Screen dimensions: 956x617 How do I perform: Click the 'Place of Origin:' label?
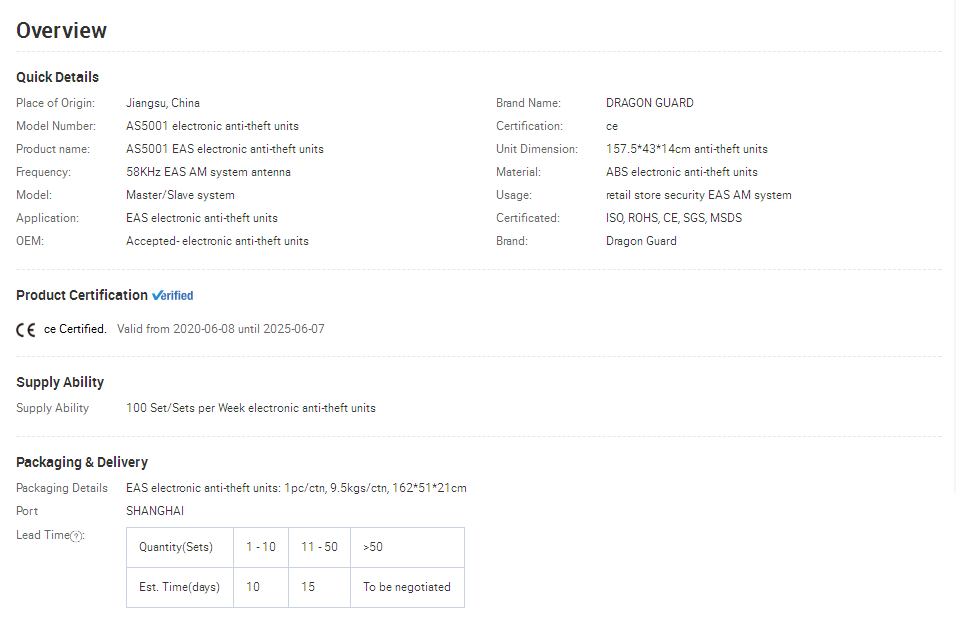point(55,103)
